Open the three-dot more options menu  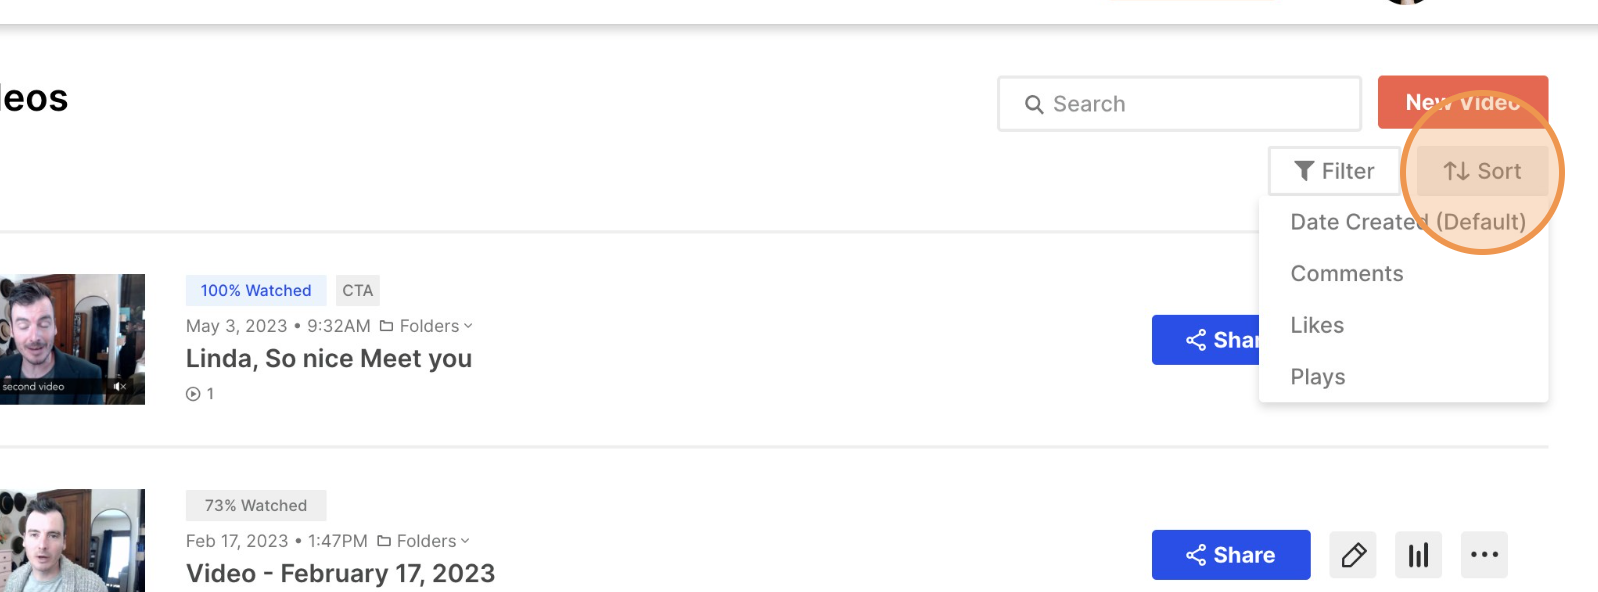(x=1484, y=555)
